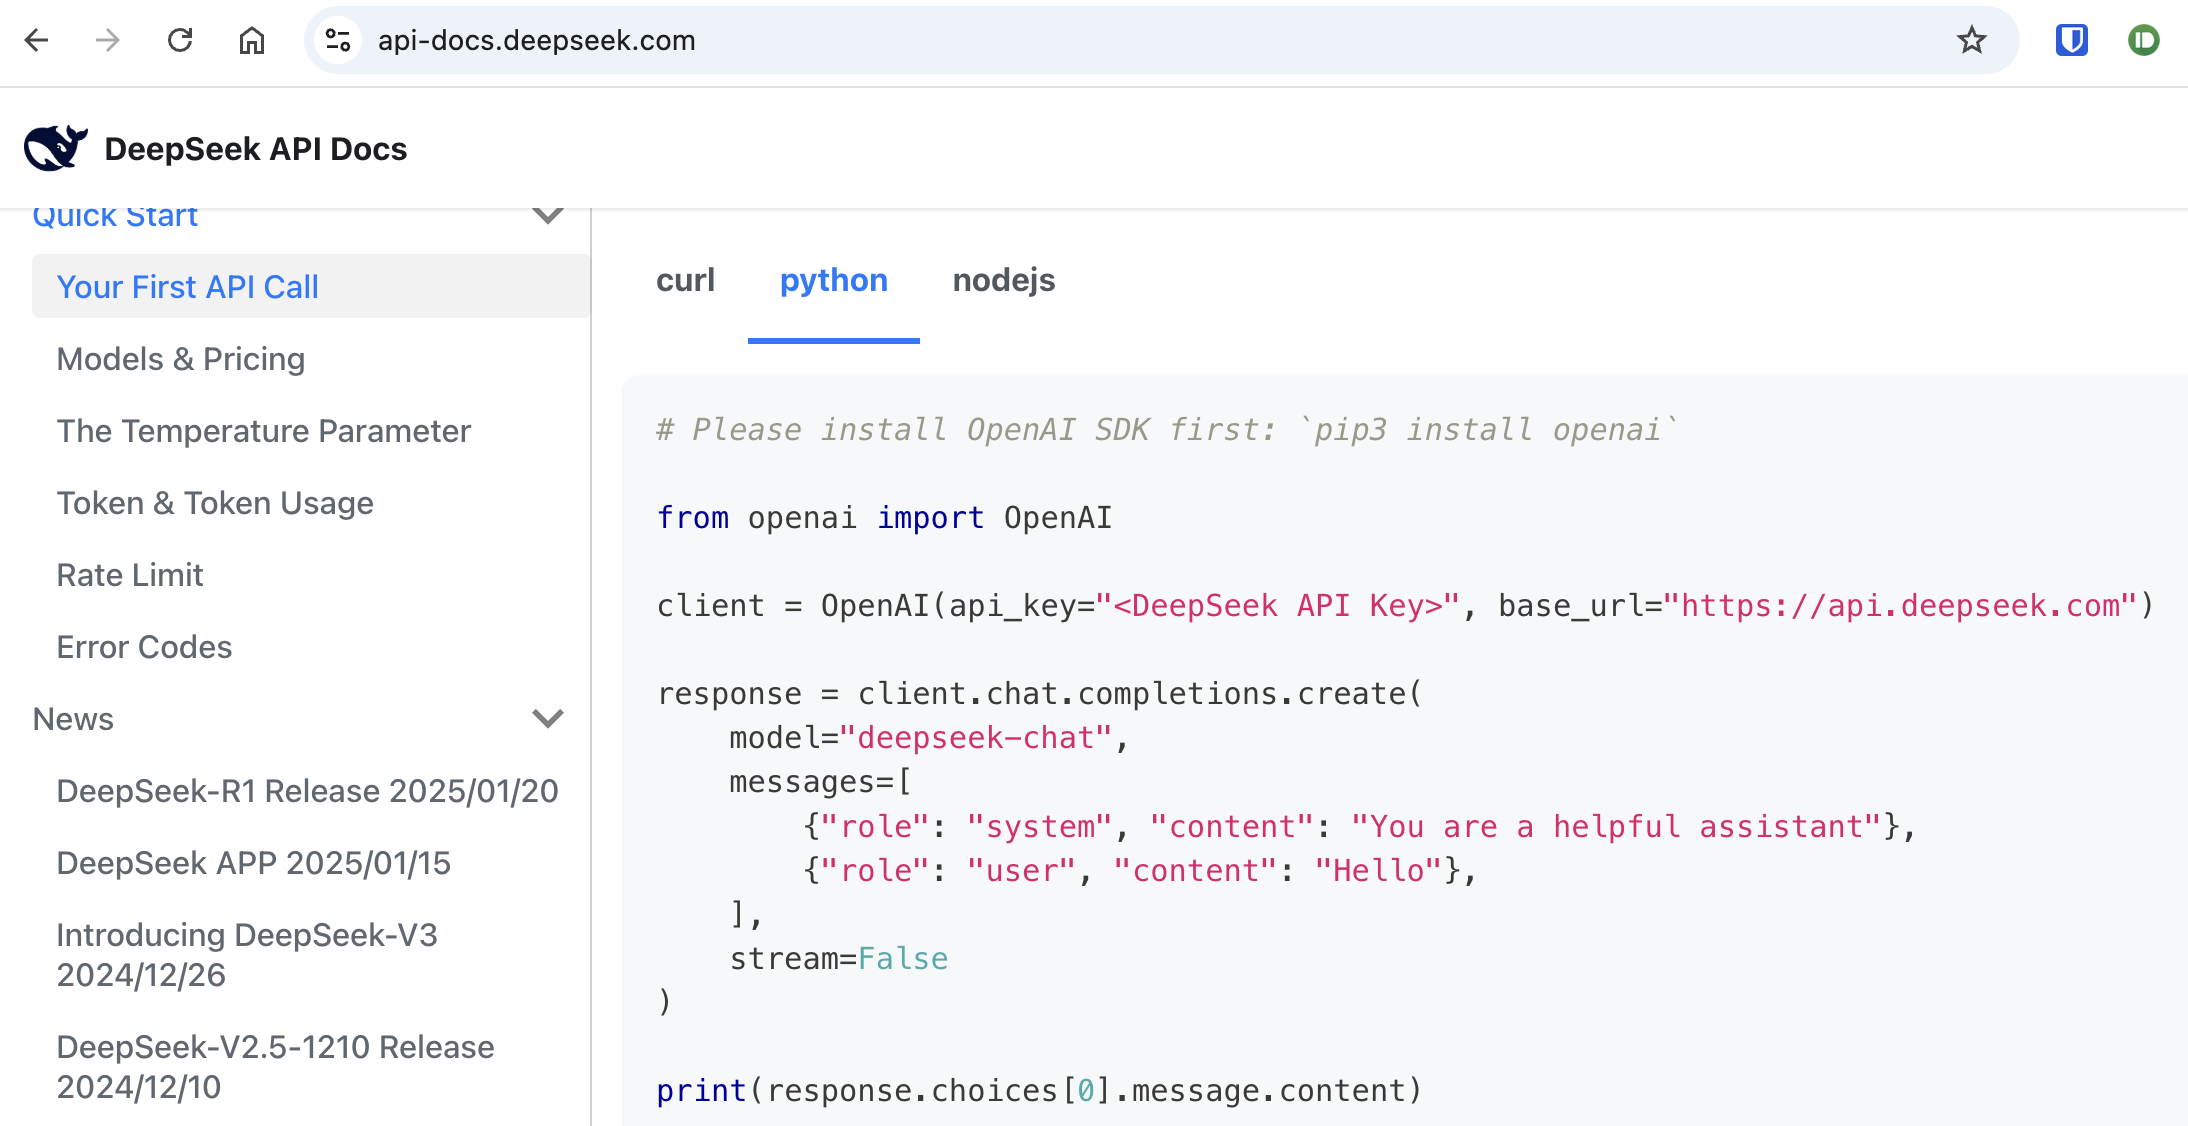View site information for api-docs.deepseek.com

pyautogui.click(x=338, y=40)
